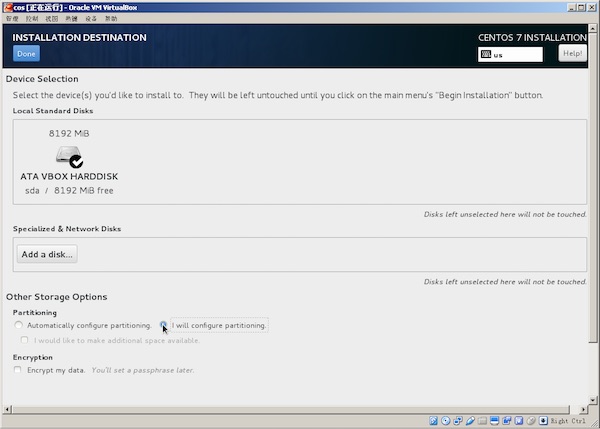Image resolution: width=600 pixels, height=429 pixels.
Task: Open the 设备 menu in the menu bar
Action: click(x=91, y=19)
